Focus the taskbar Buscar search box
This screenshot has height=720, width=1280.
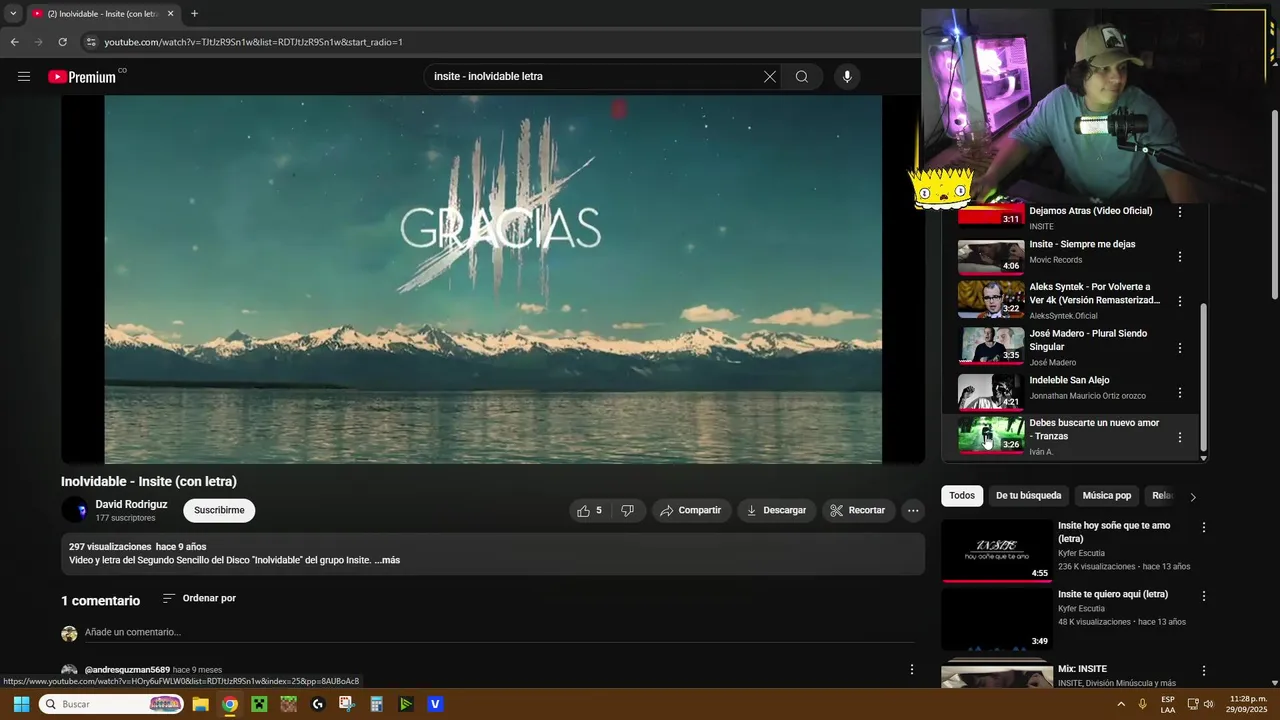tap(112, 704)
